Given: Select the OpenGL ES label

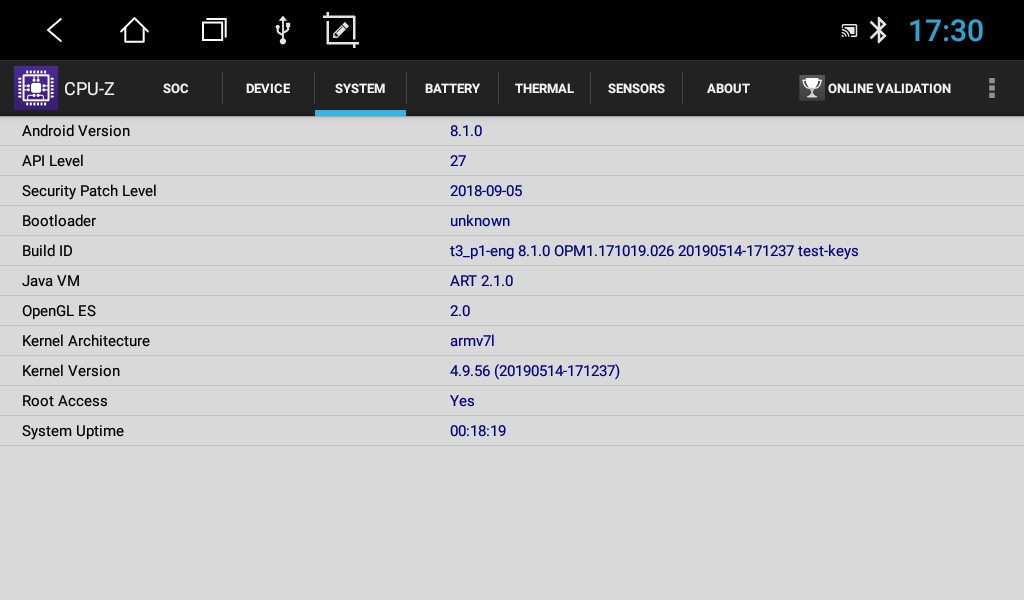Looking at the screenshot, I should pyautogui.click(x=59, y=311).
